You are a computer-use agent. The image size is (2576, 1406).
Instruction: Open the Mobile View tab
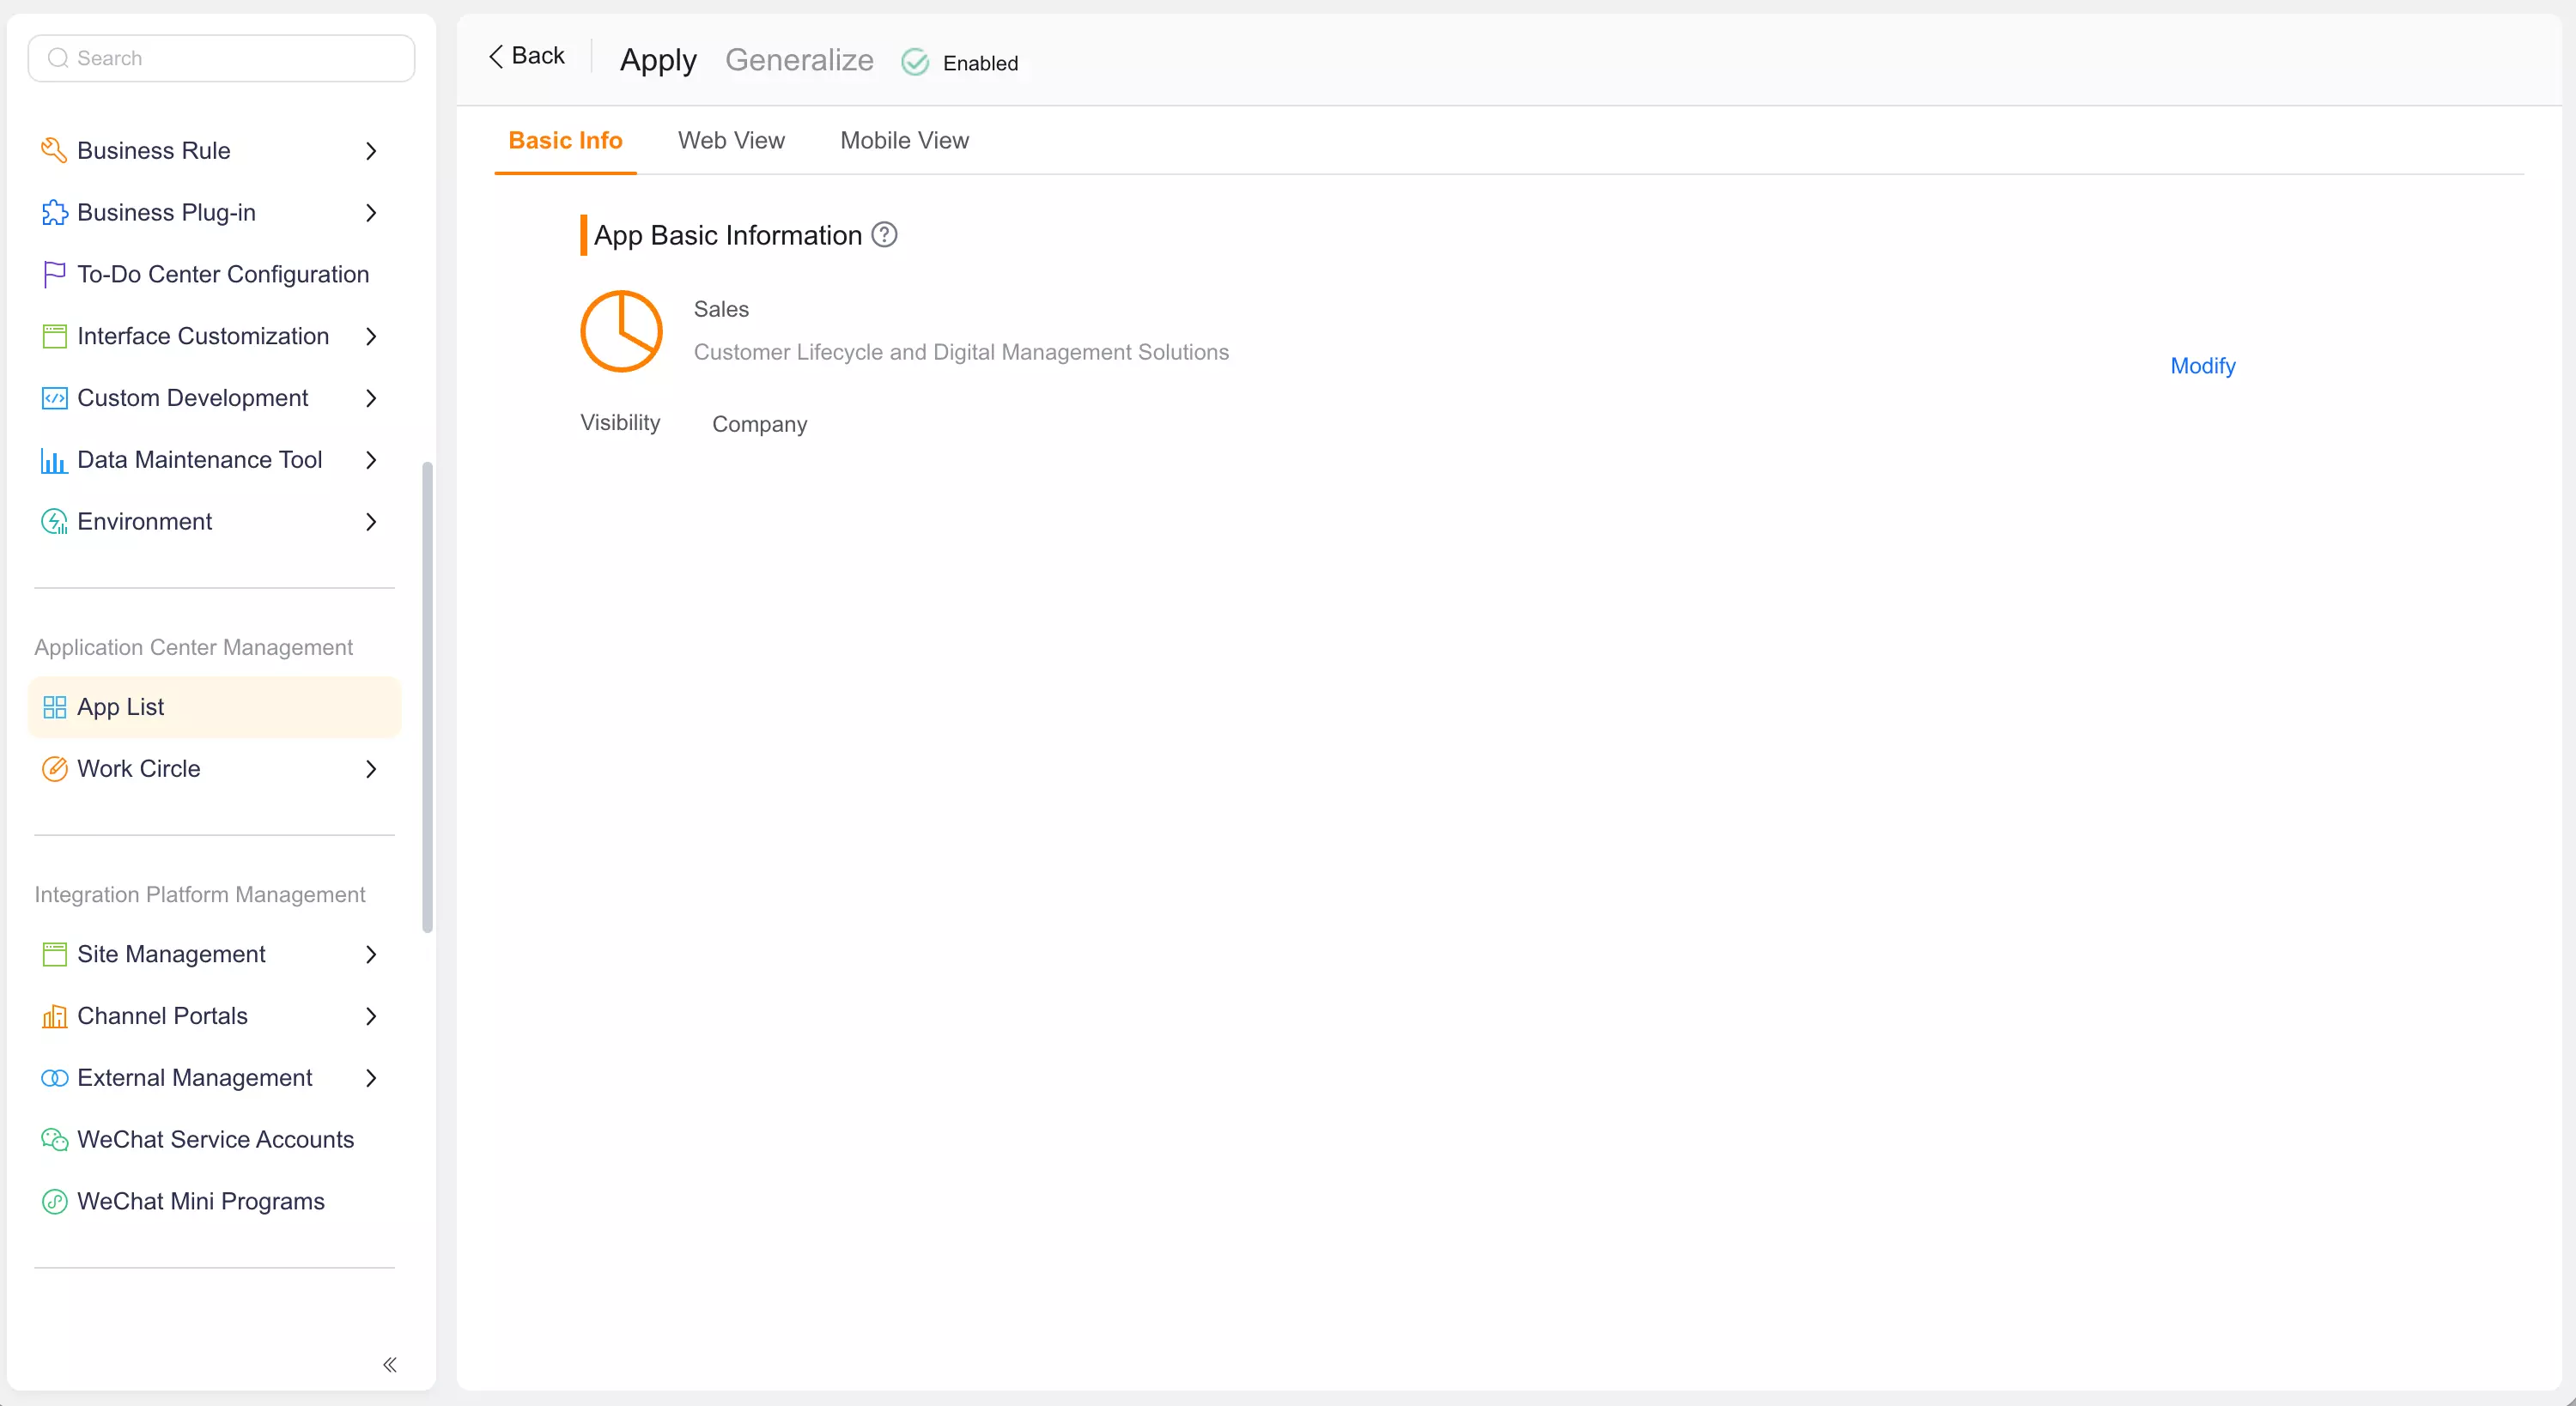pyautogui.click(x=904, y=141)
